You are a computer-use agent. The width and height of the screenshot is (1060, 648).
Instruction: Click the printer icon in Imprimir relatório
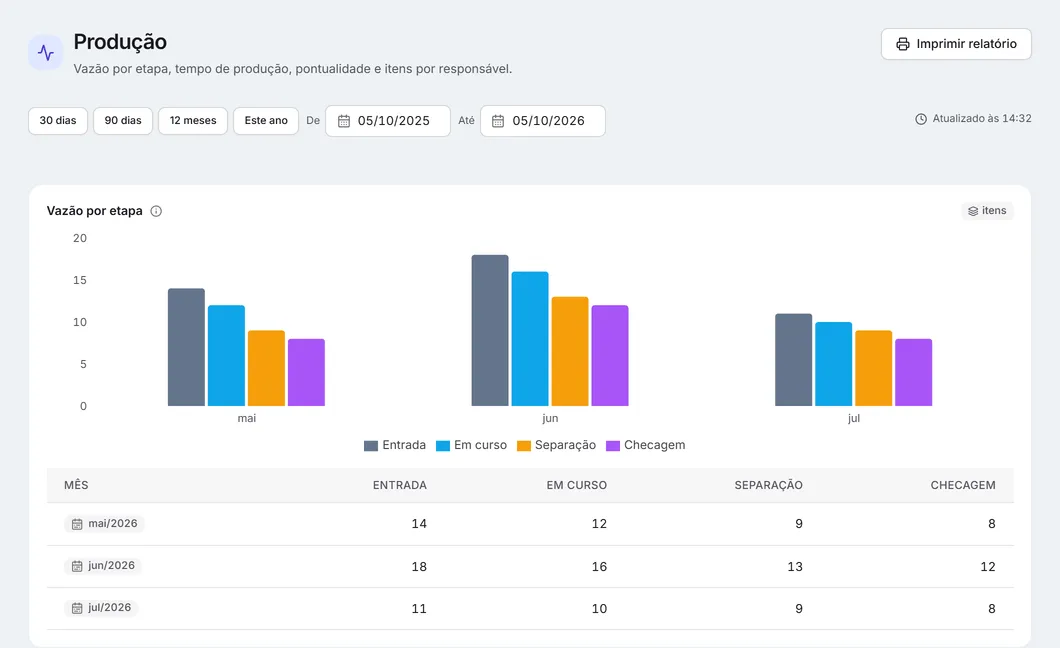point(902,44)
